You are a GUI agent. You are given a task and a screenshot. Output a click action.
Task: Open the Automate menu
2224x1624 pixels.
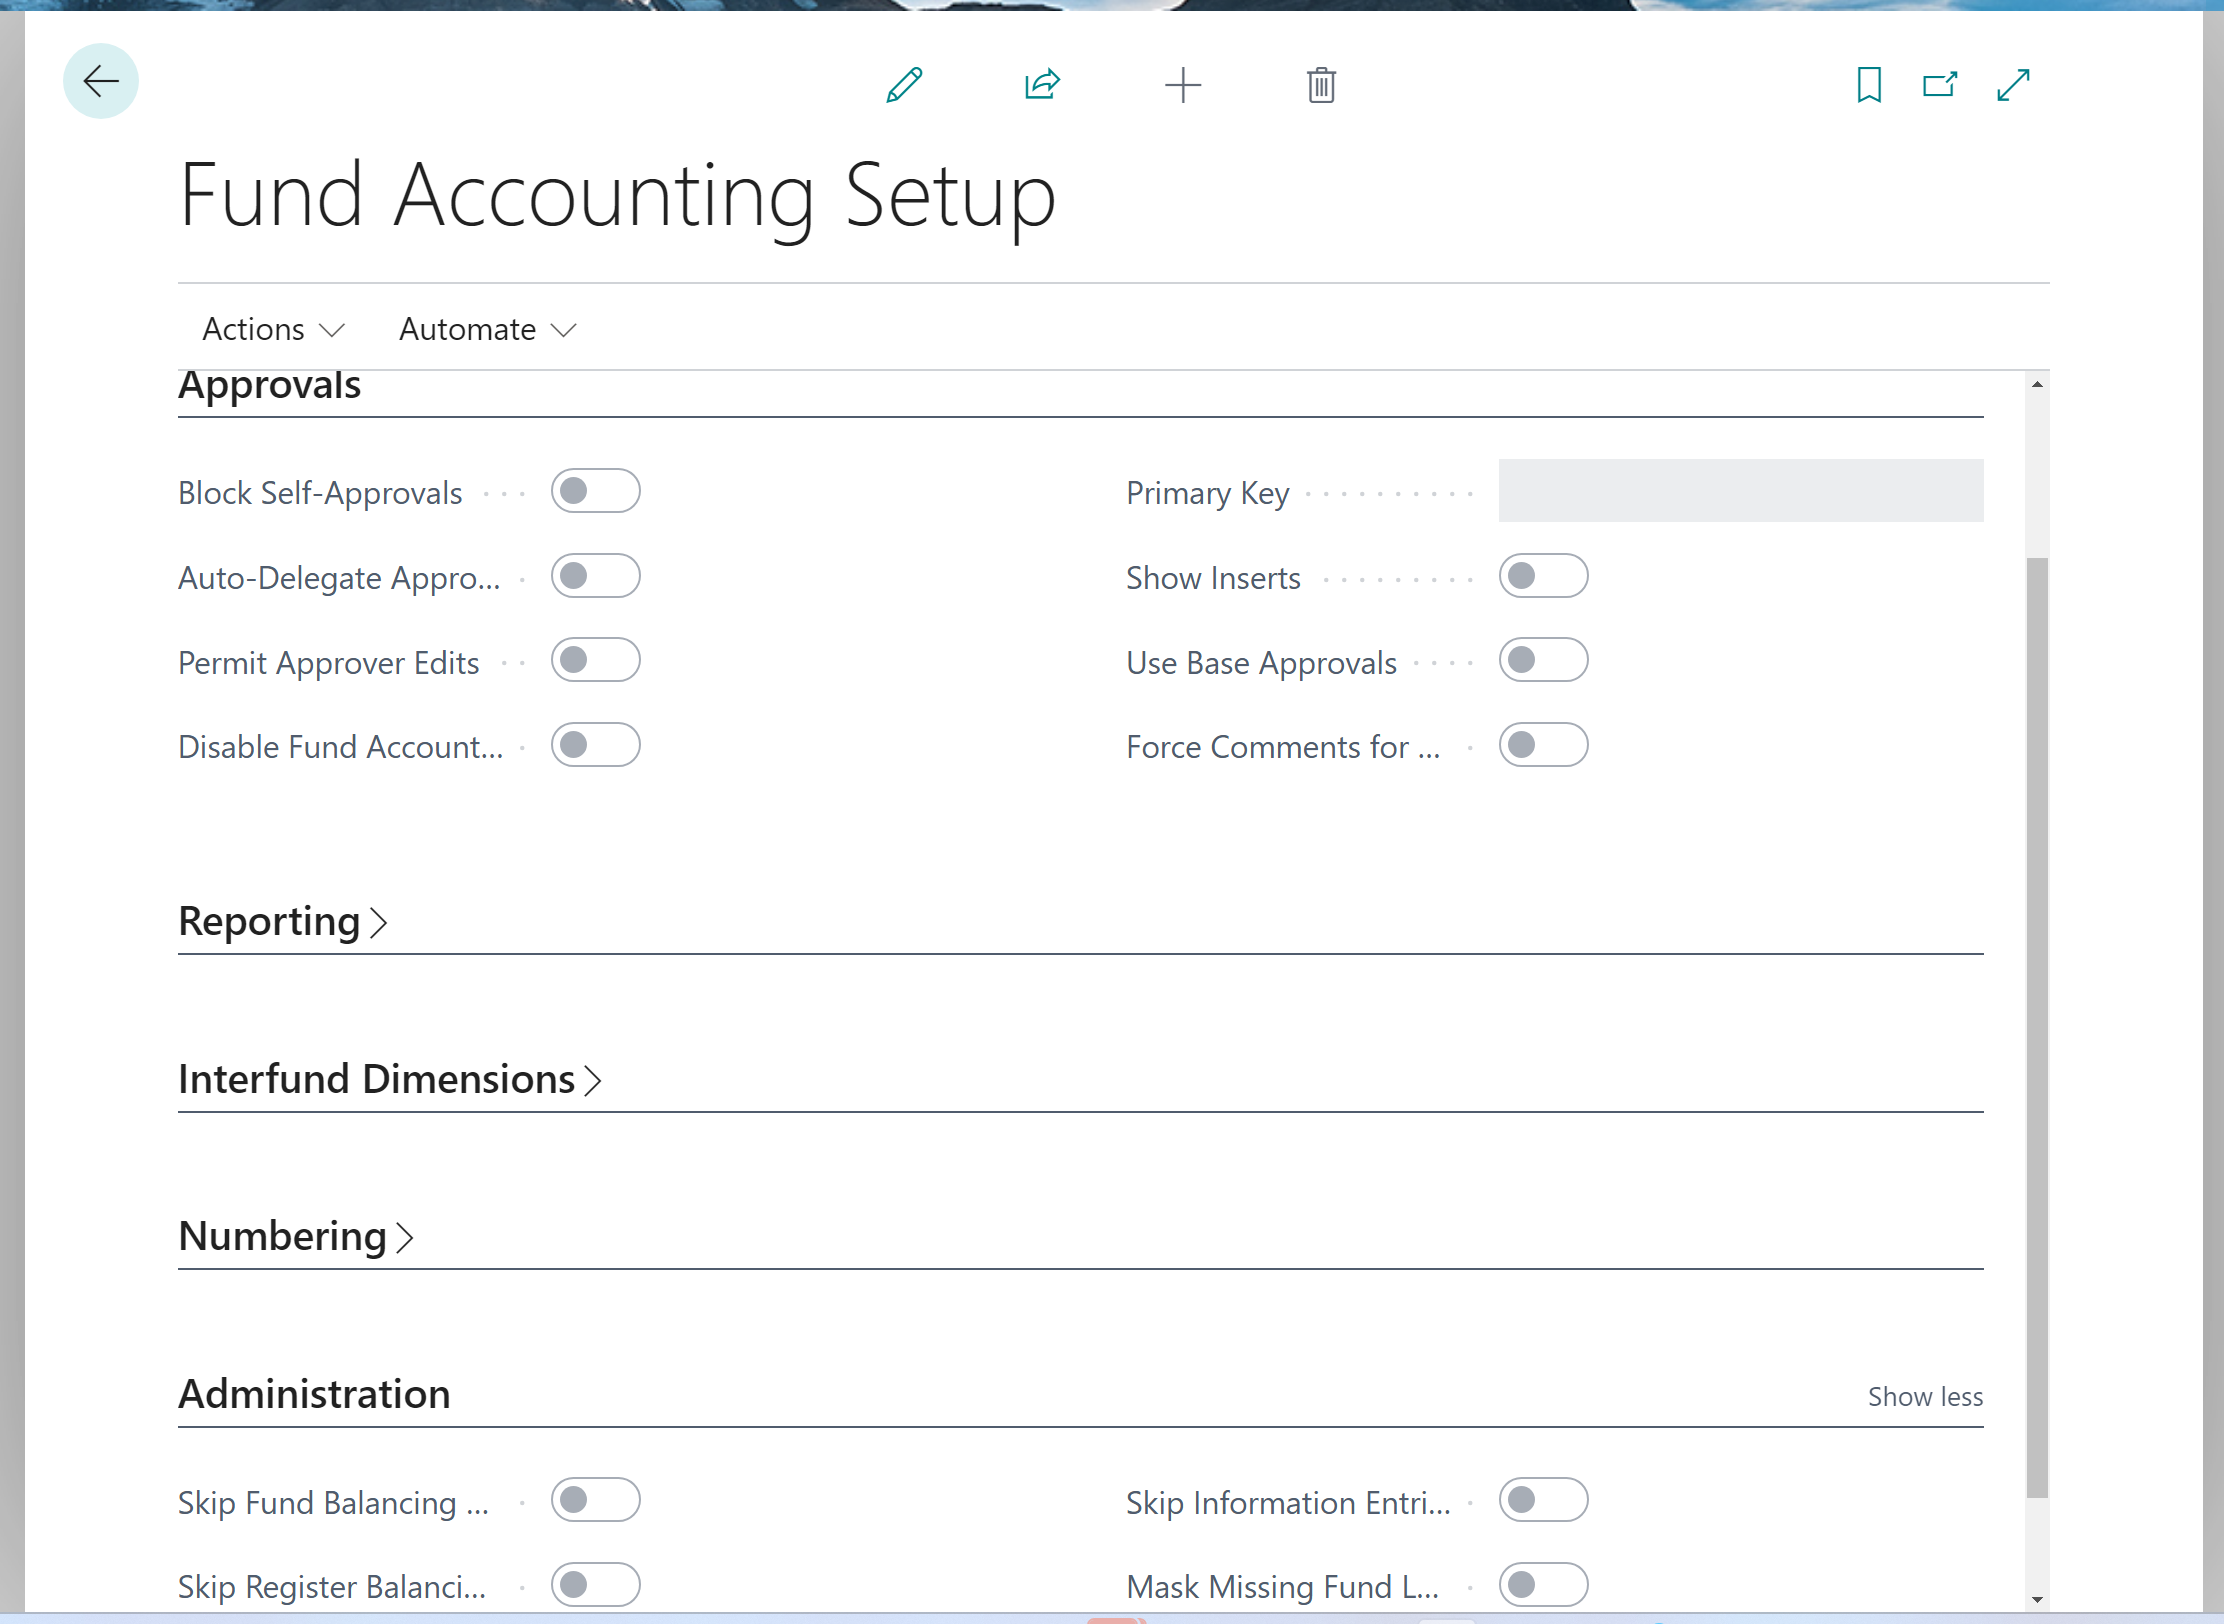[x=487, y=329]
